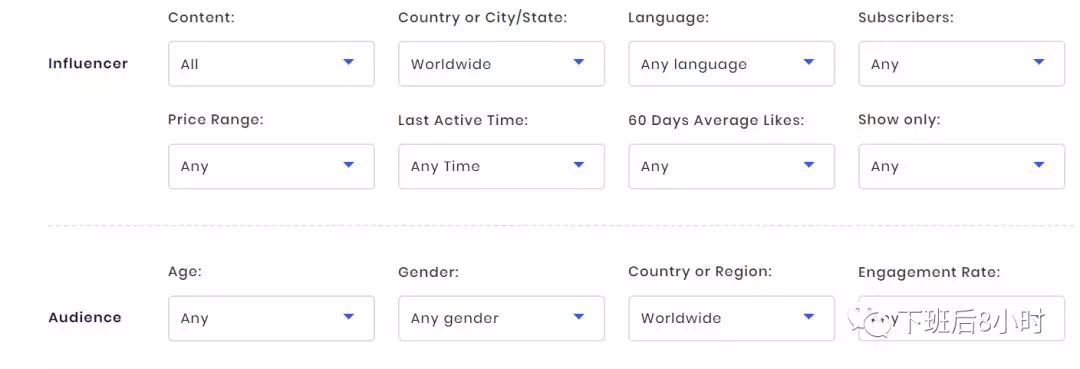Click the blue arrow beside Worldwide in Influencer row

(x=579, y=62)
